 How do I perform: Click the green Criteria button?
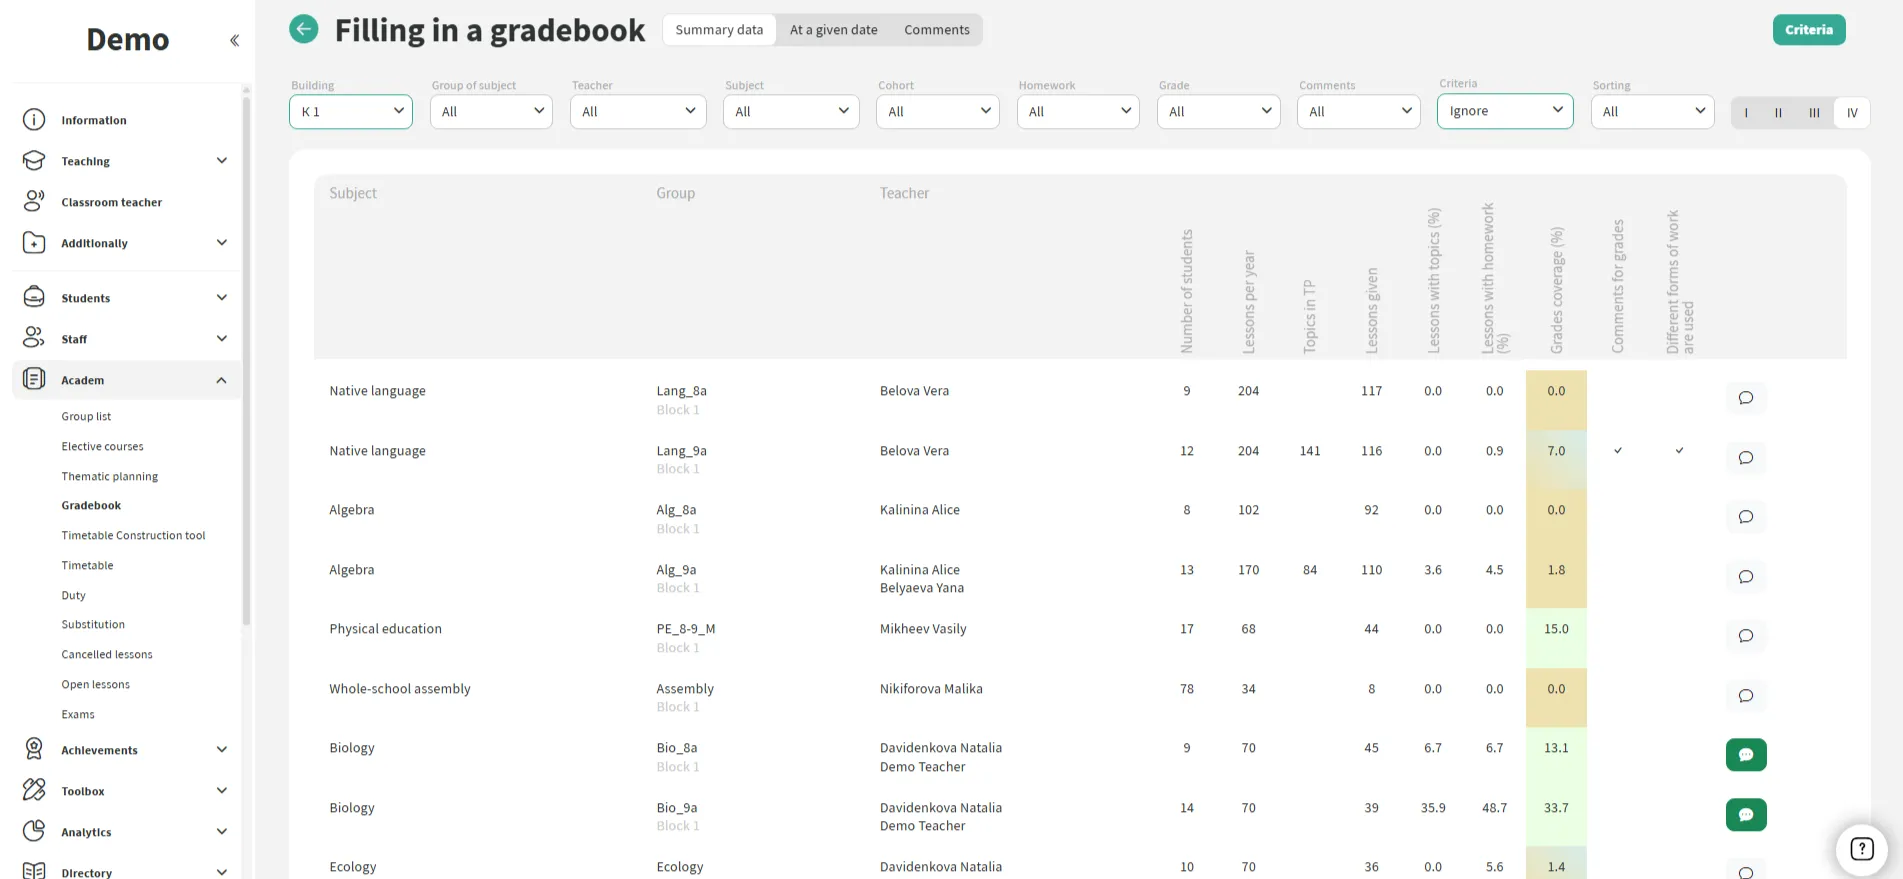point(1808,30)
